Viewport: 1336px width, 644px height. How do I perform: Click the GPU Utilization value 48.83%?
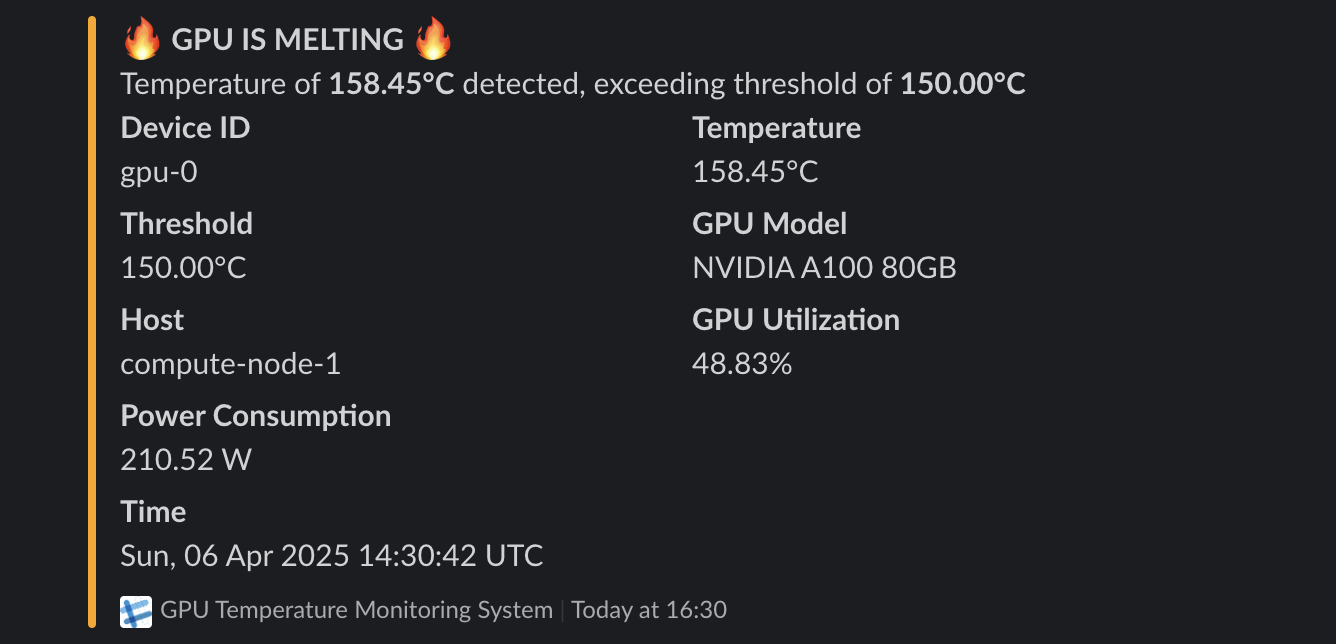click(x=742, y=364)
